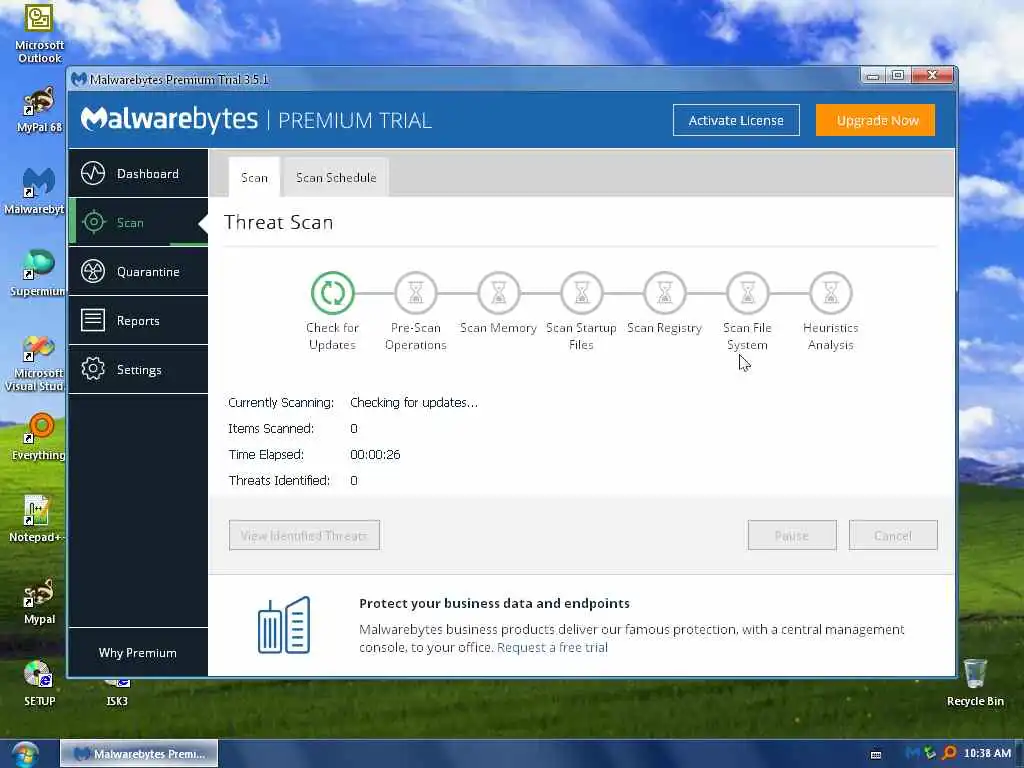Viewport: 1024px width, 768px height.
Task: Open the Dashboard section in Malwarebytes sidebar
Action: (x=138, y=174)
